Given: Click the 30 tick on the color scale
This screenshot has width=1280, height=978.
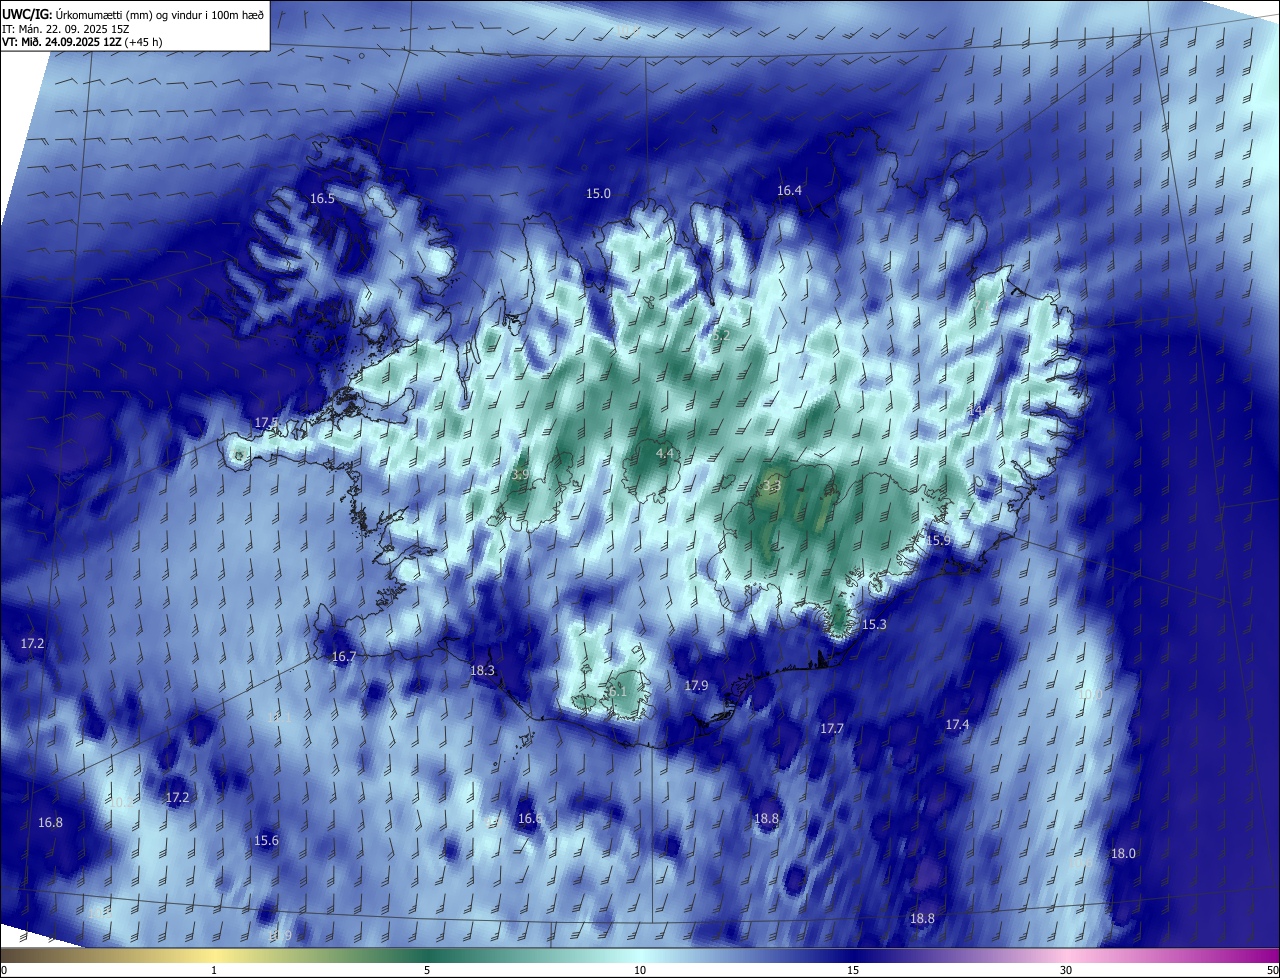Looking at the screenshot, I should pyautogui.click(x=1066, y=970).
